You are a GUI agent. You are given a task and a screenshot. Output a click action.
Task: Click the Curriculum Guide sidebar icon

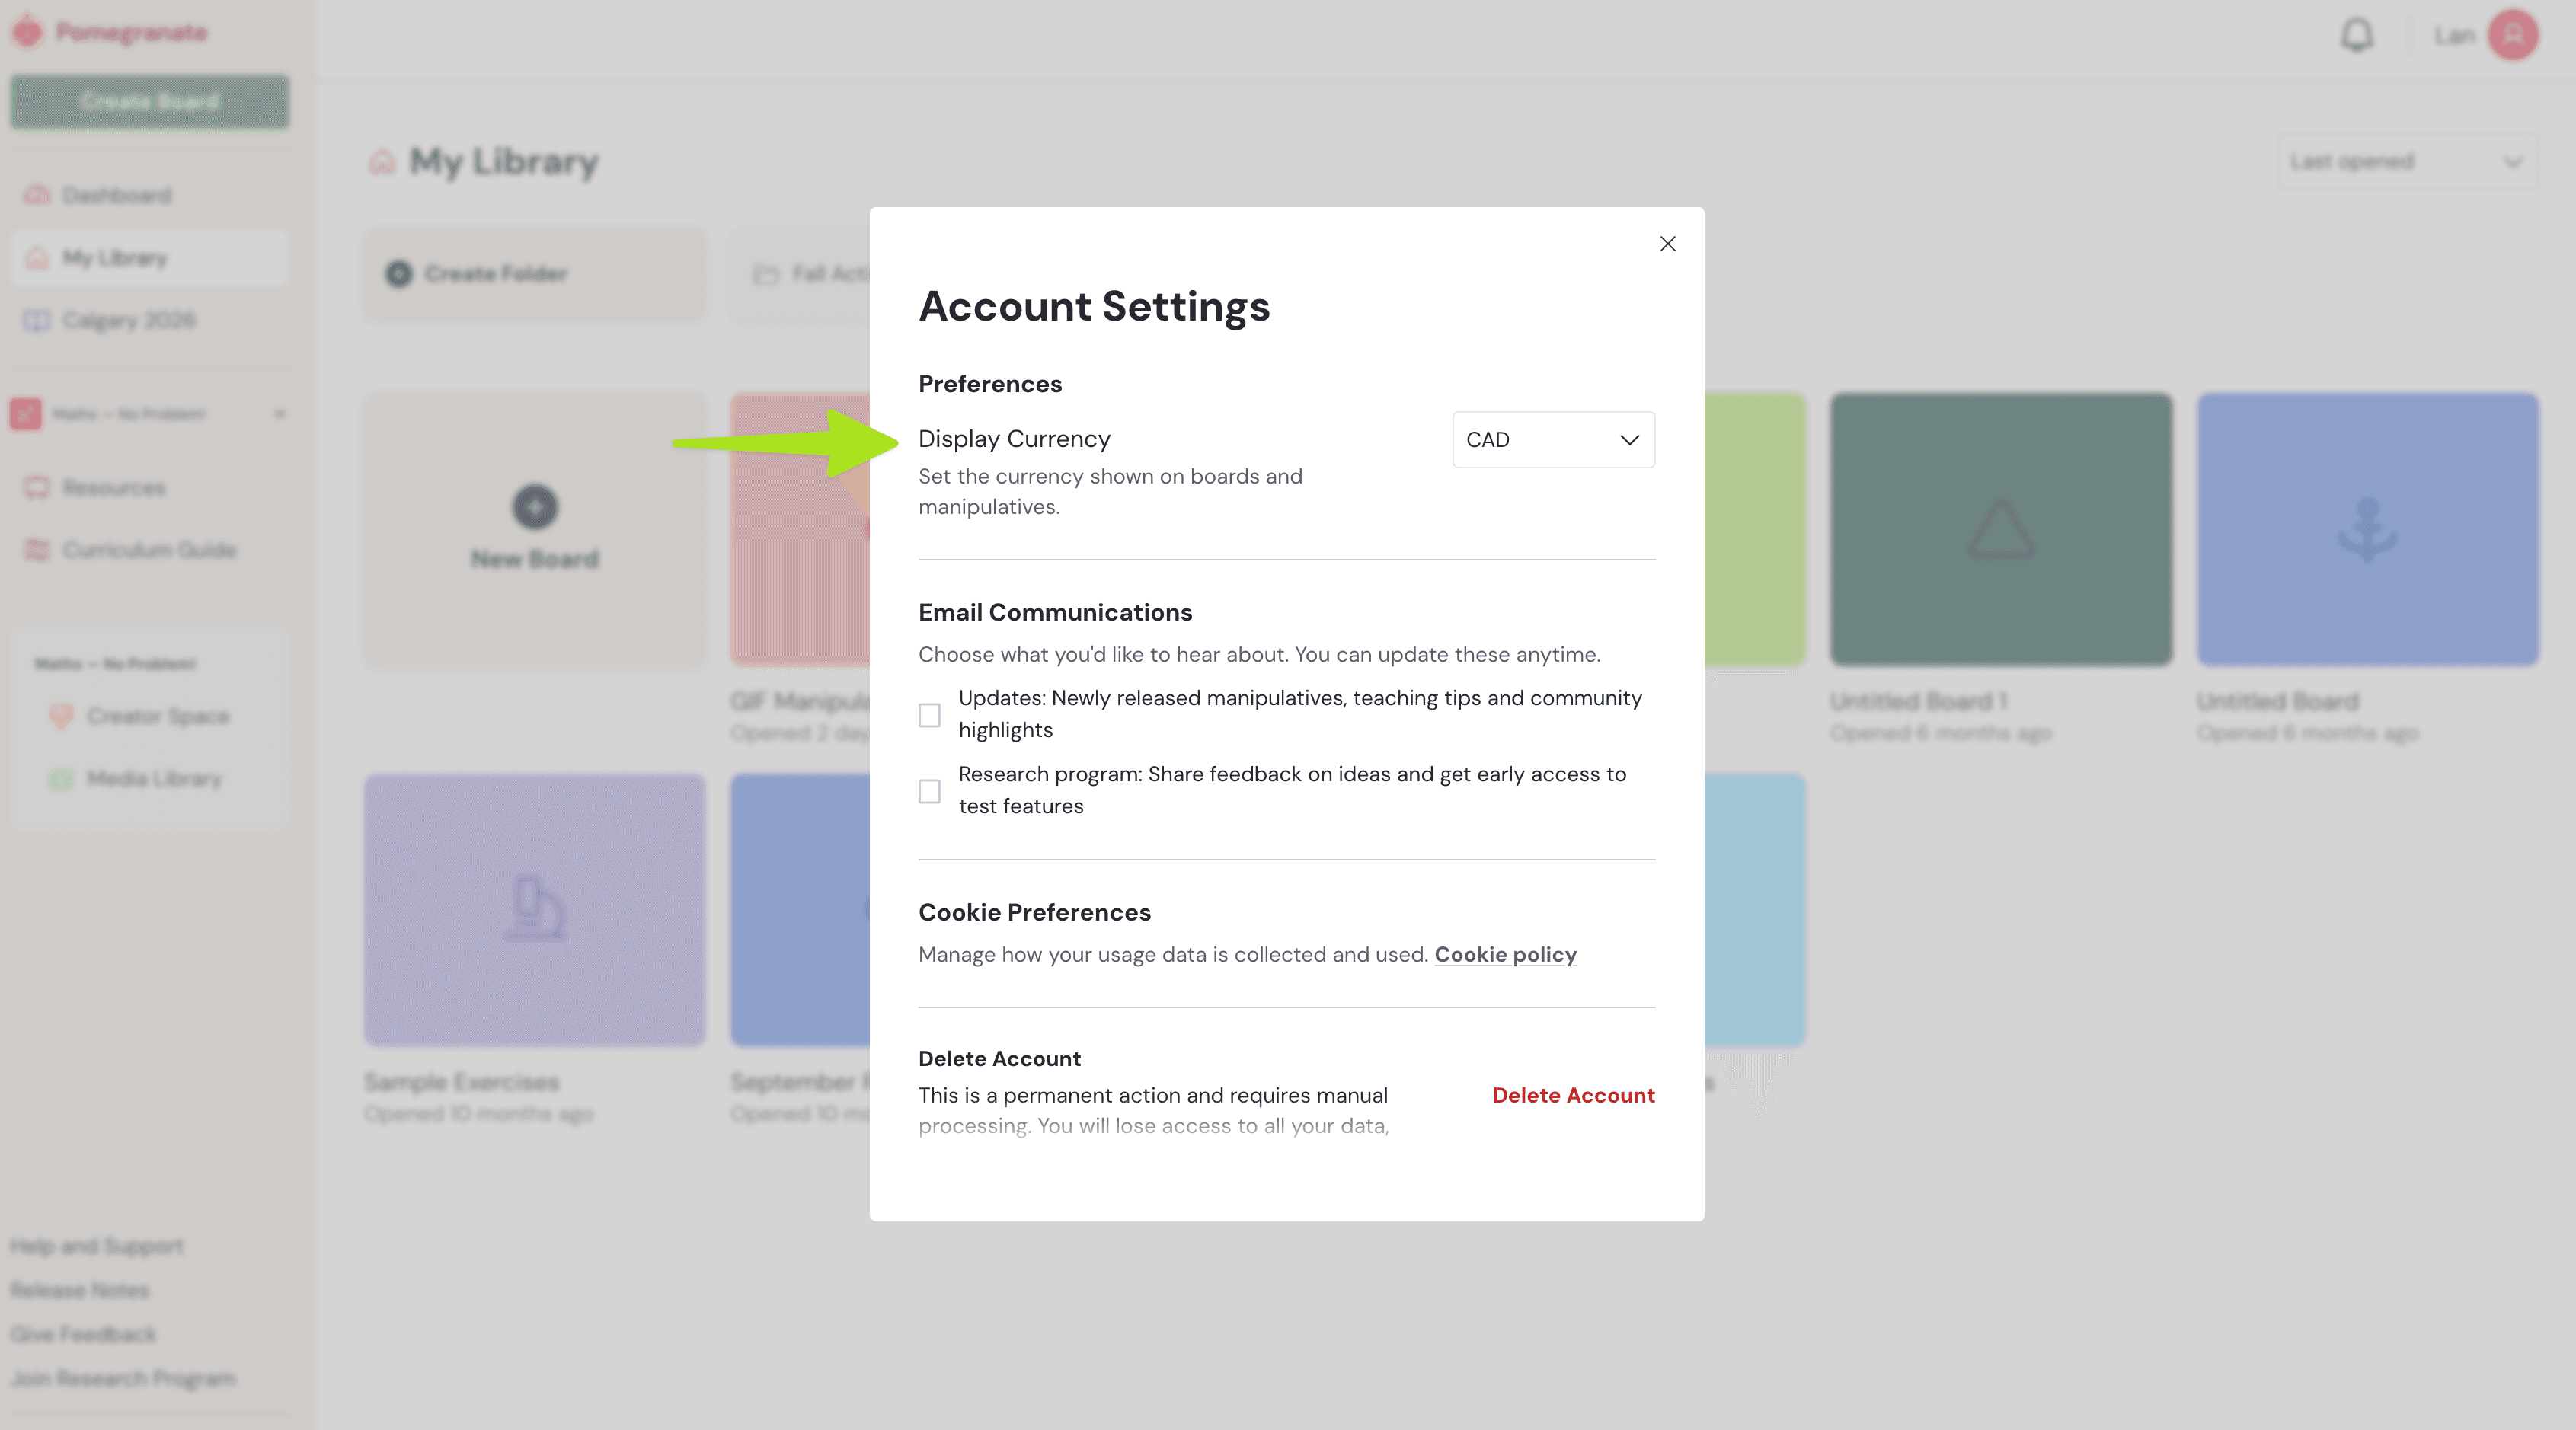point(37,550)
